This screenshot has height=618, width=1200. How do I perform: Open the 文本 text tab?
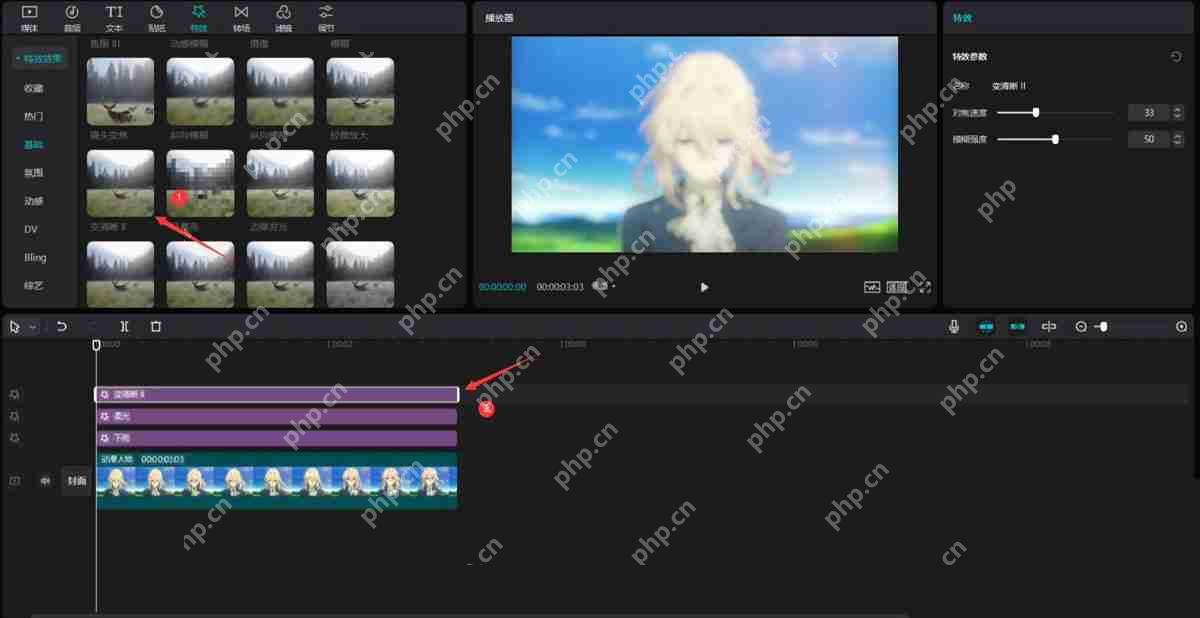pos(114,17)
